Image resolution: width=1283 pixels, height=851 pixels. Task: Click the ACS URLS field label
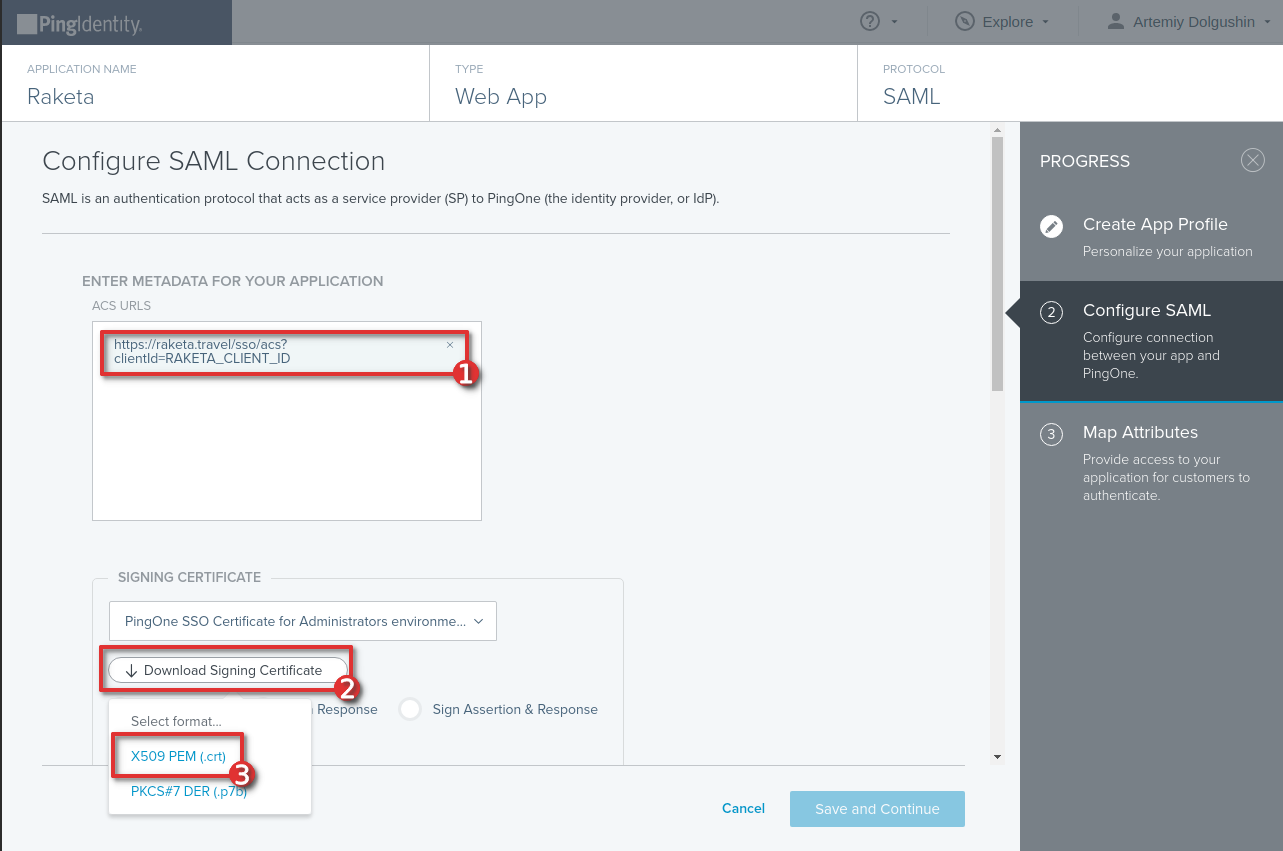tap(121, 305)
